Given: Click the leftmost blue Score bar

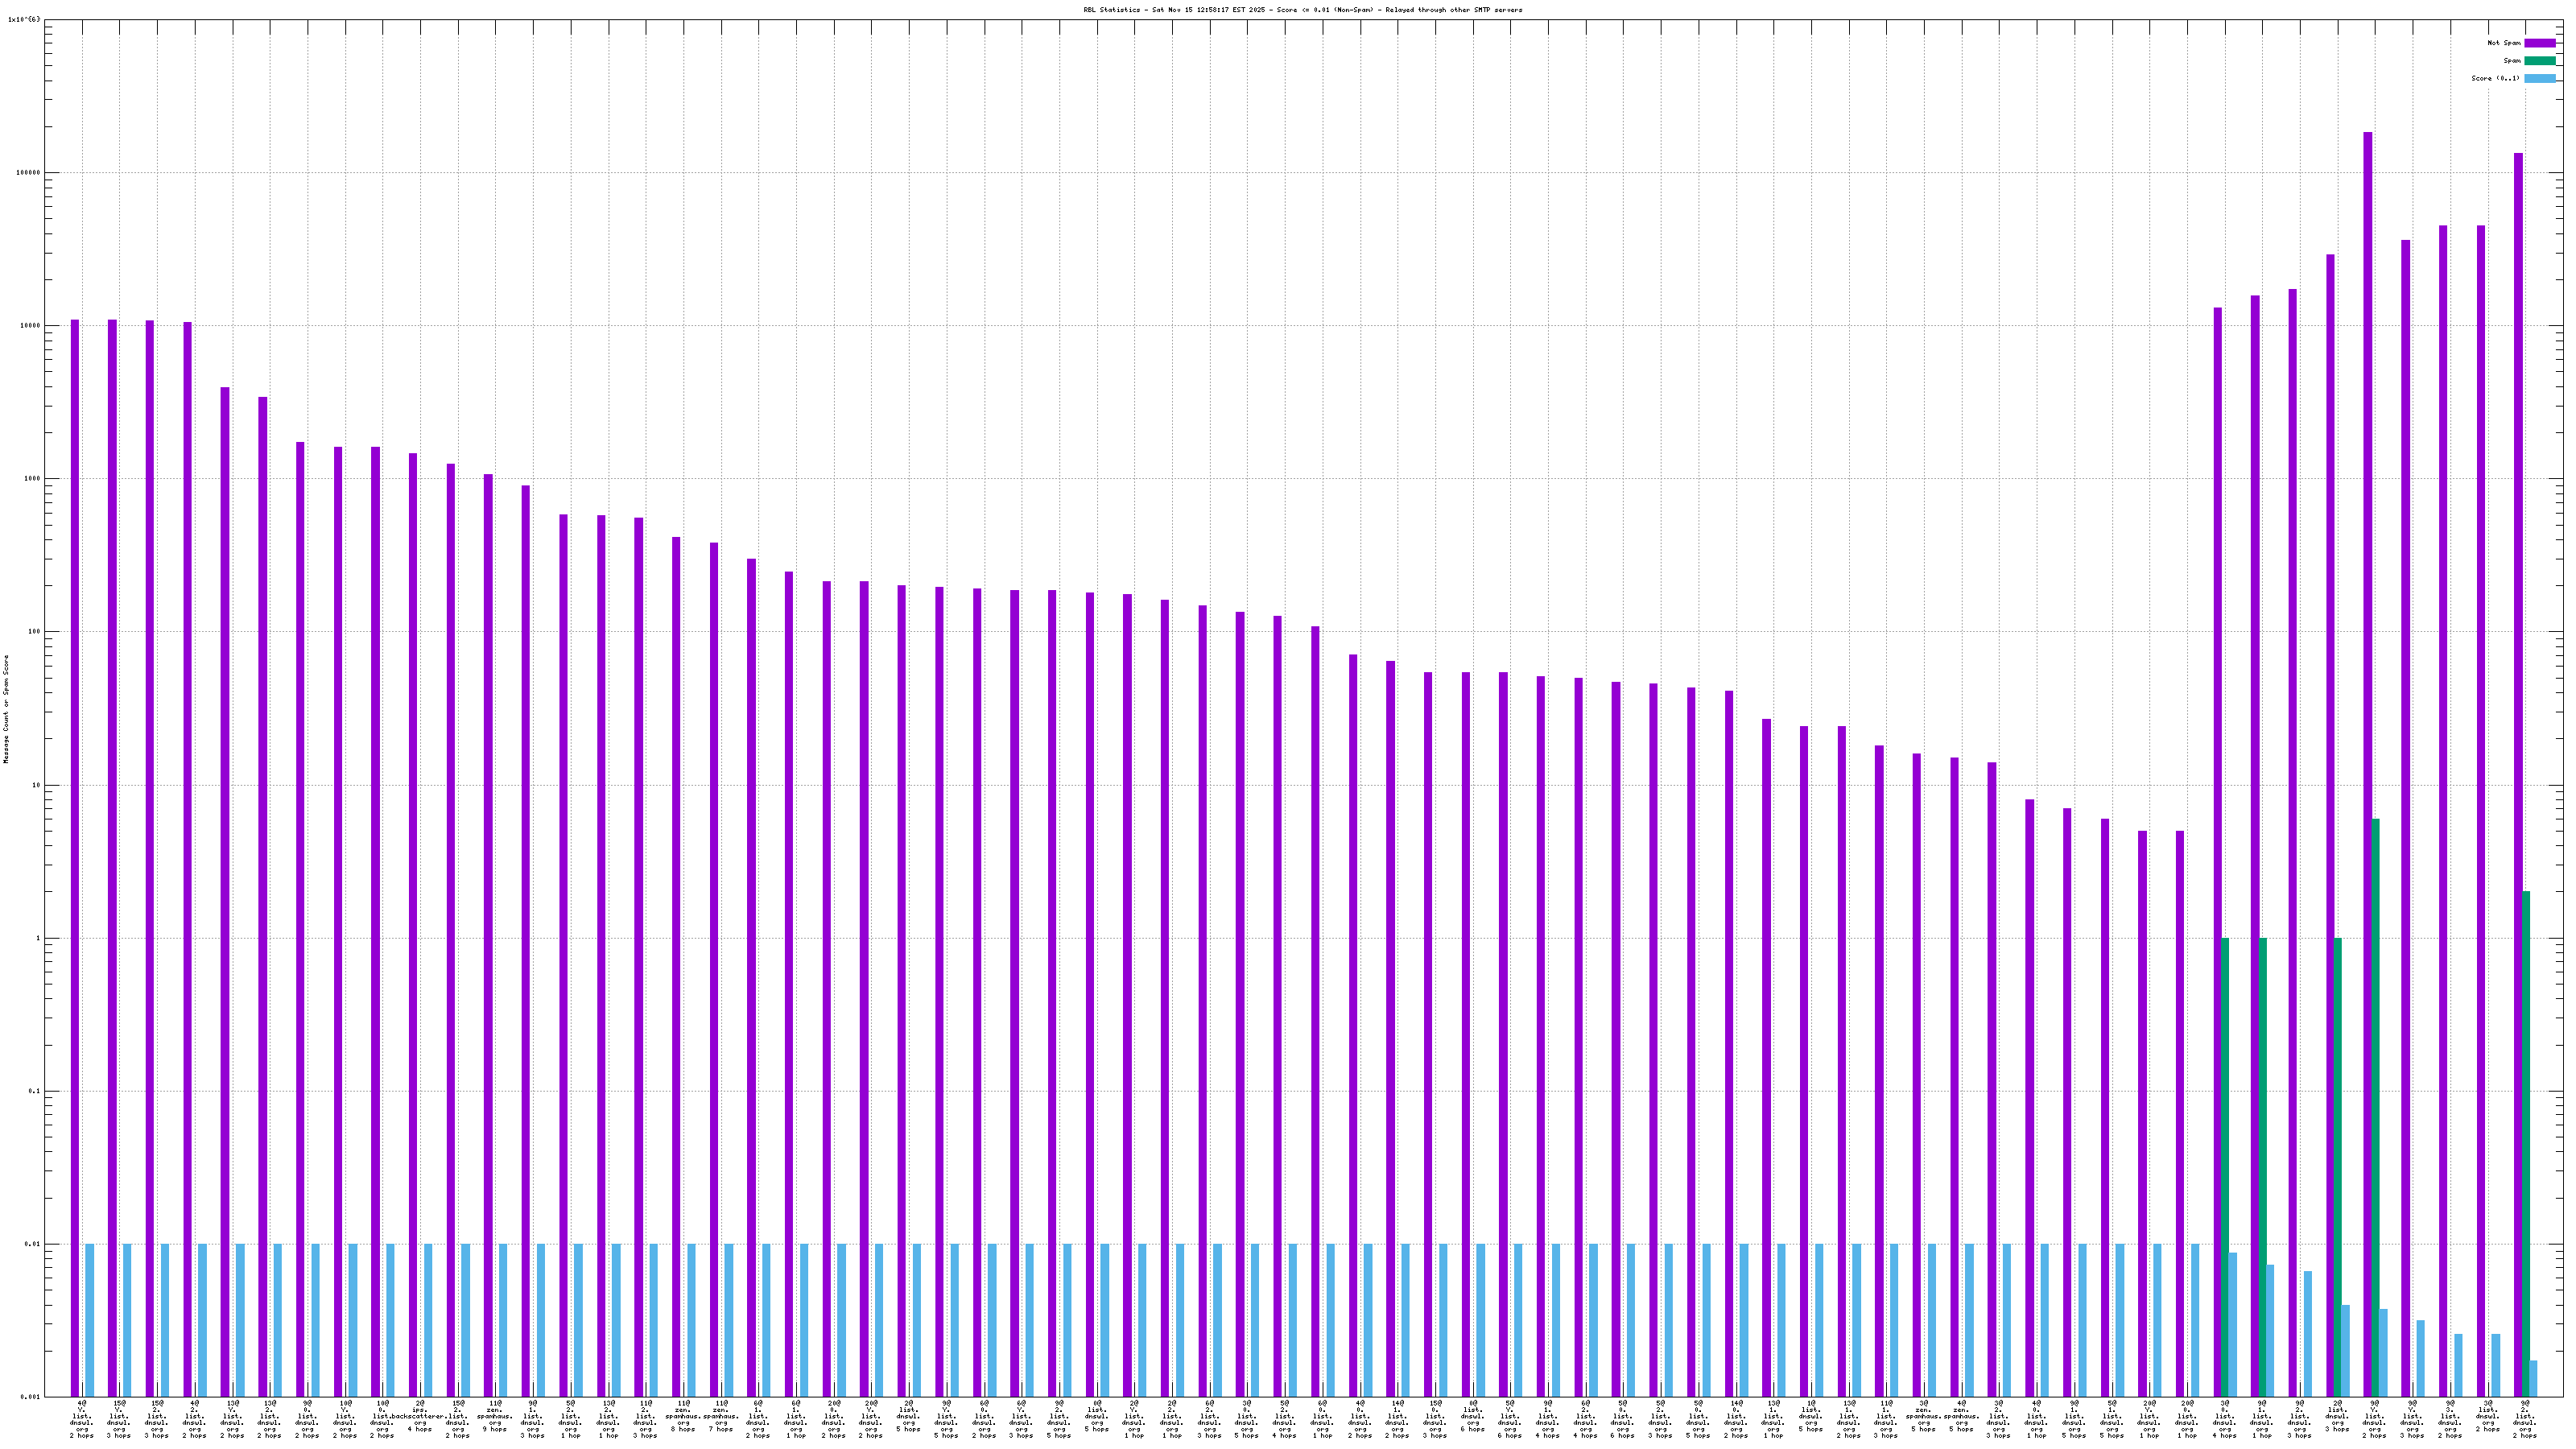Looking at the screenshot, I should 90,1320.
